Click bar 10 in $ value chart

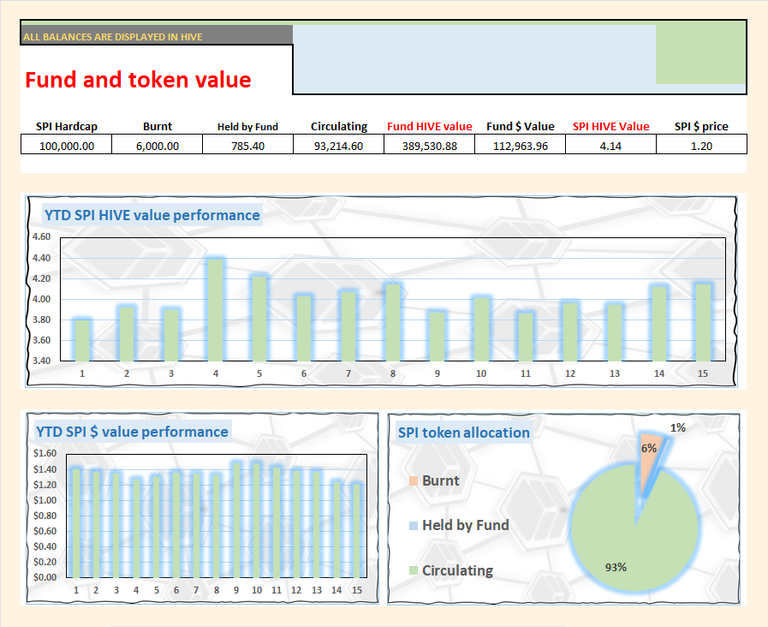tap(256, 520)
